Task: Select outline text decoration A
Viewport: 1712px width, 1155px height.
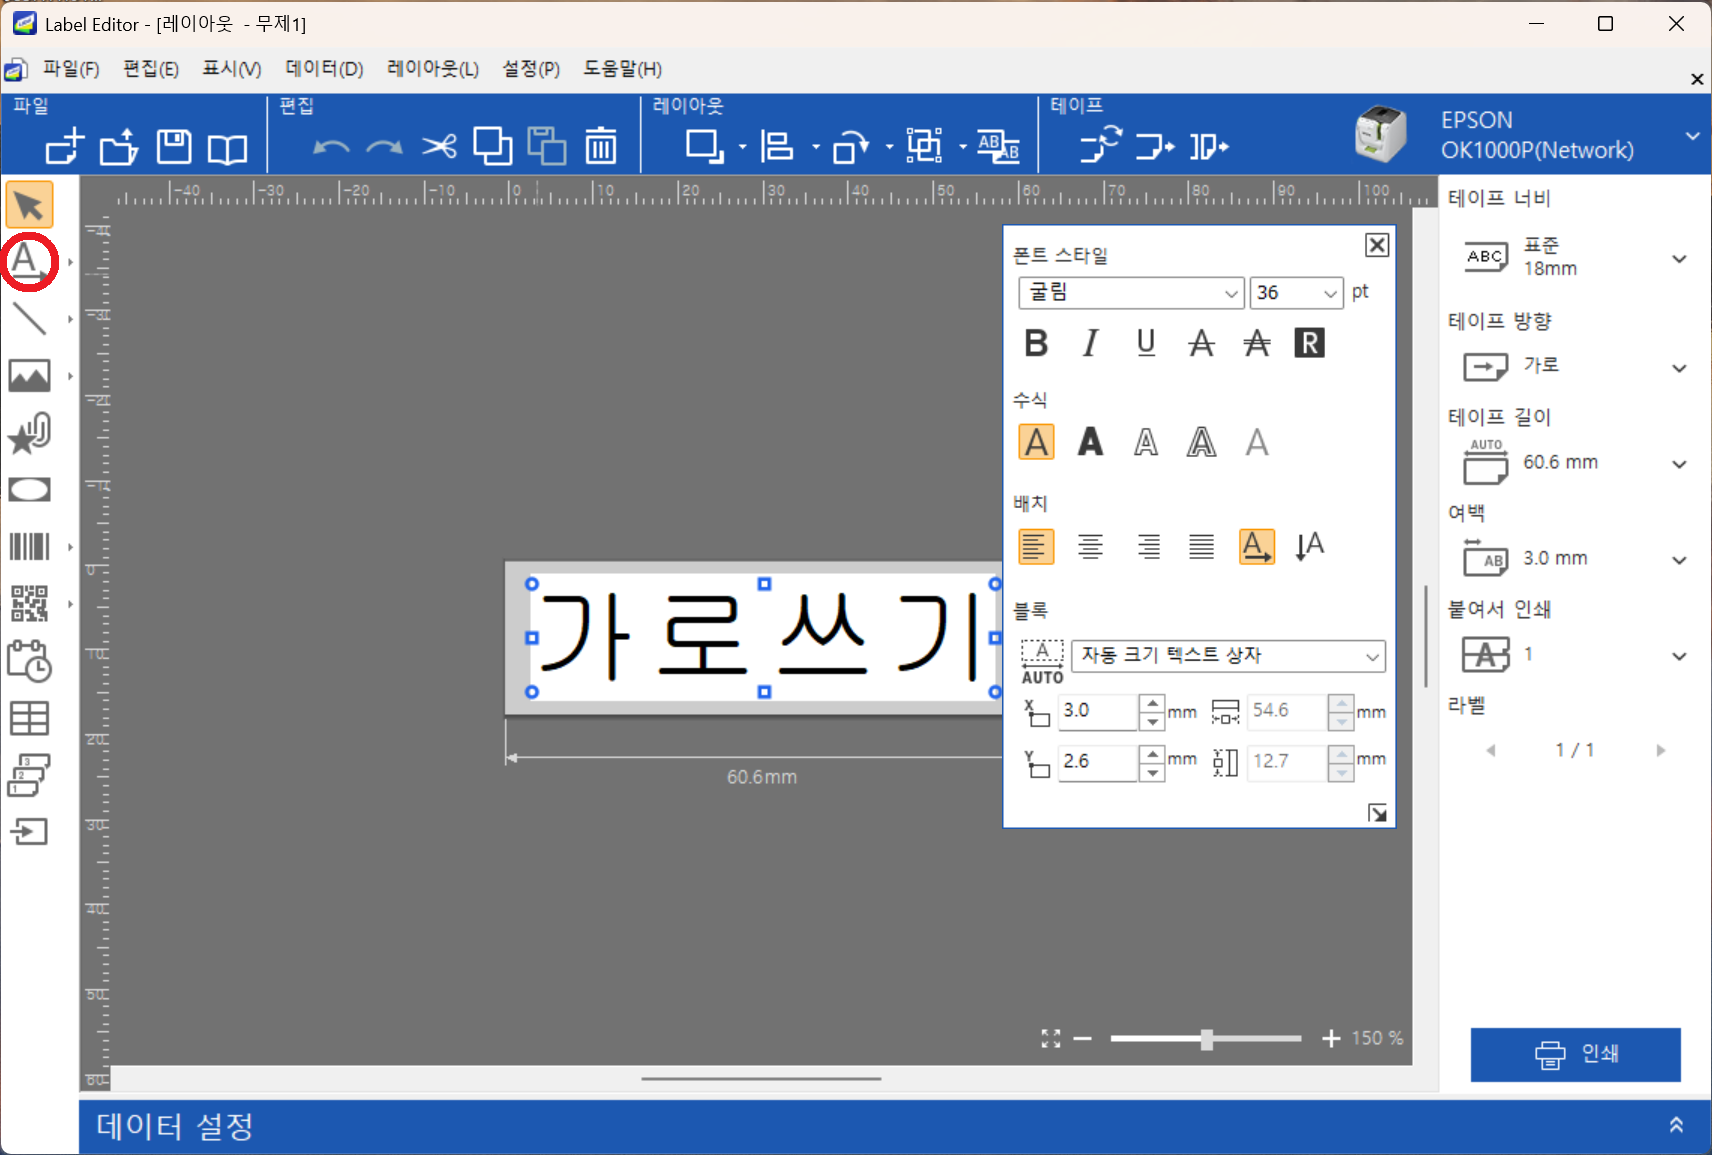Action: click(1146, 442)
